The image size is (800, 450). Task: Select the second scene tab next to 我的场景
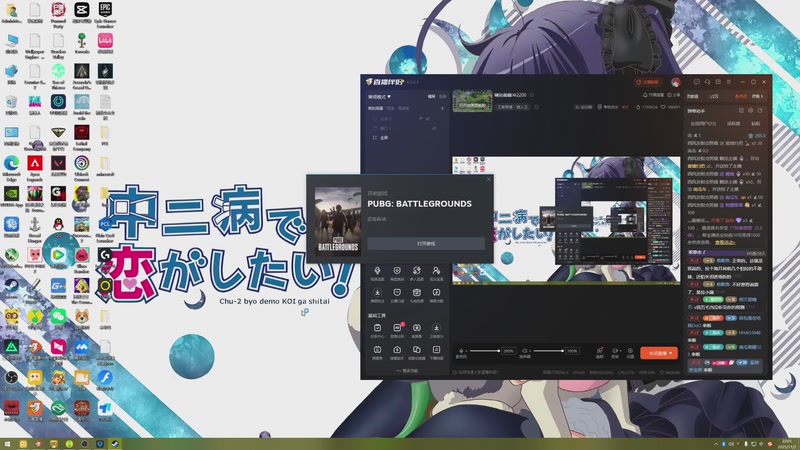click(x=390, y=108)
